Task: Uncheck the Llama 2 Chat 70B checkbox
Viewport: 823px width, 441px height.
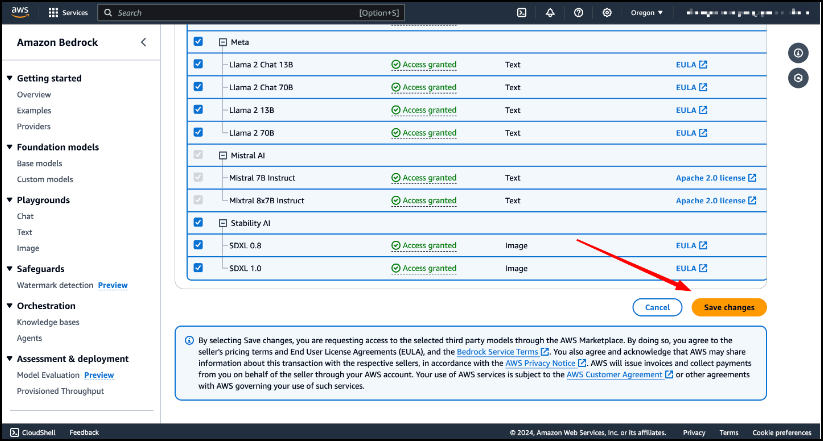Action: [x=198, y=87]
